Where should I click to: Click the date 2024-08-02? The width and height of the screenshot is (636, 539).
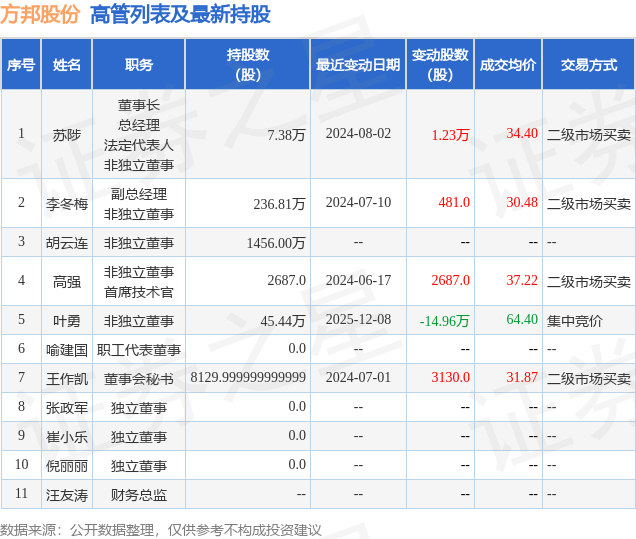358,133
